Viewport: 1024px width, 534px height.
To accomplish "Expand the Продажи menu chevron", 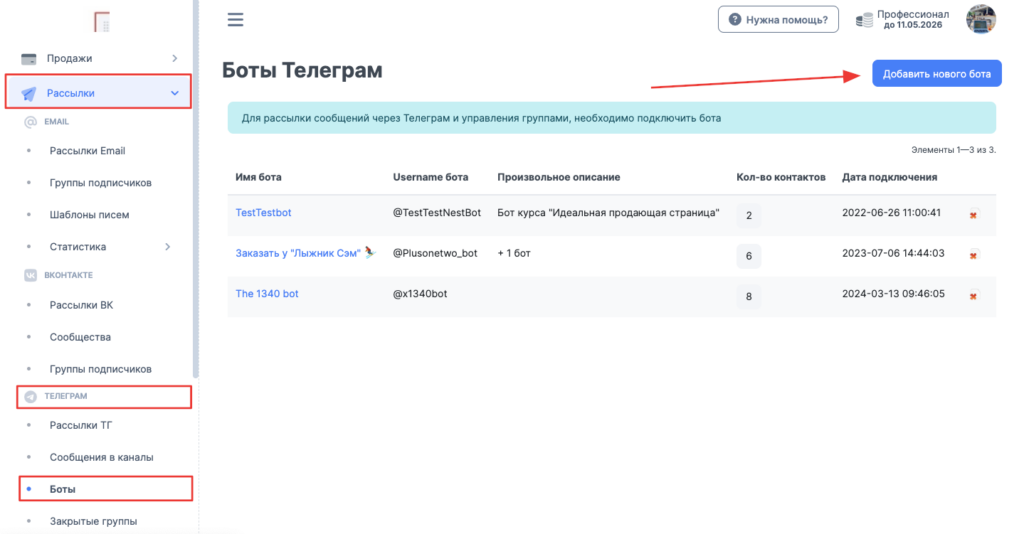I will coord(175,59).
